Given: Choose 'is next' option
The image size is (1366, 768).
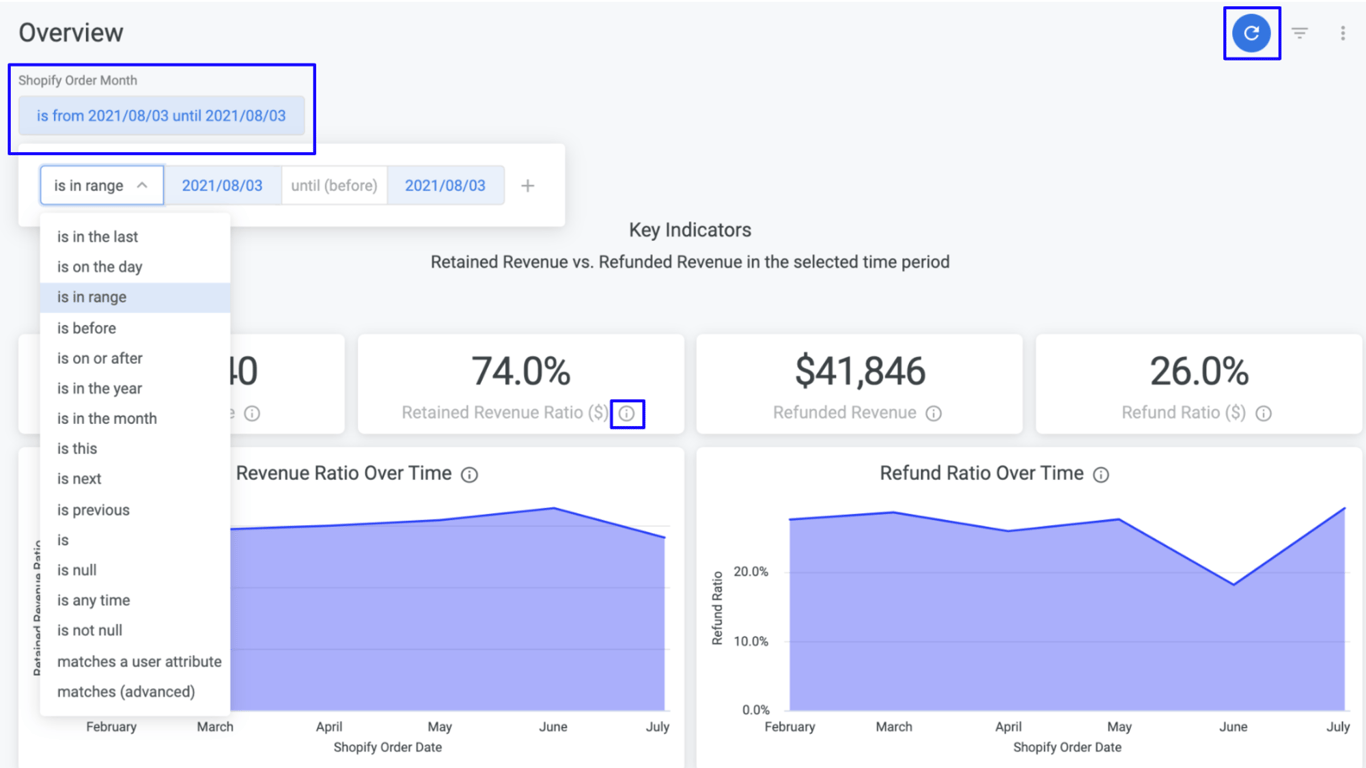Looking at the screenshot, I should coord(135,479).
